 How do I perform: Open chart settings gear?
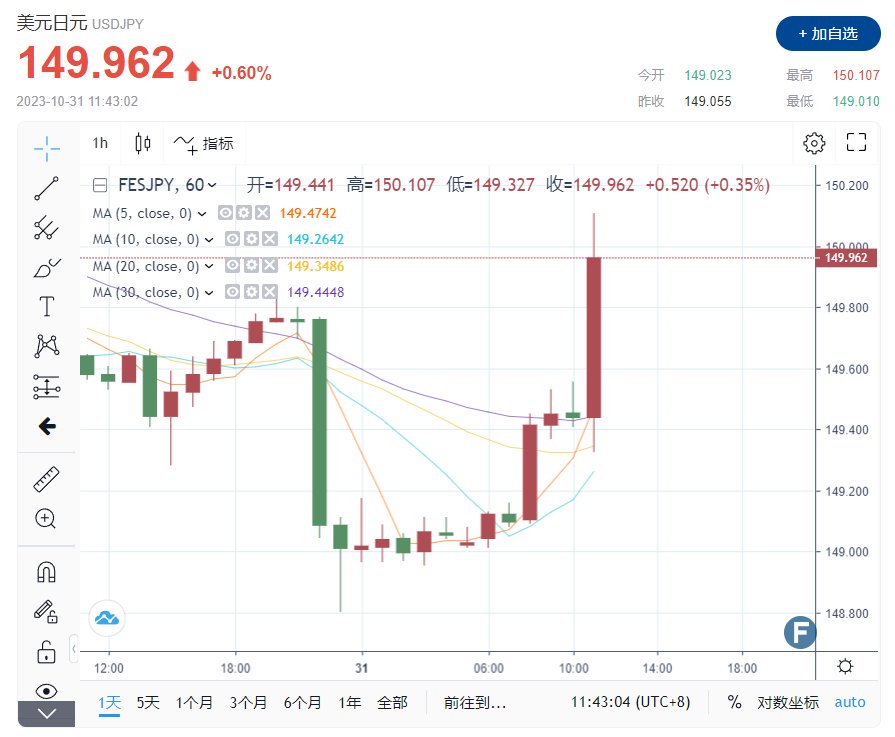814,143
